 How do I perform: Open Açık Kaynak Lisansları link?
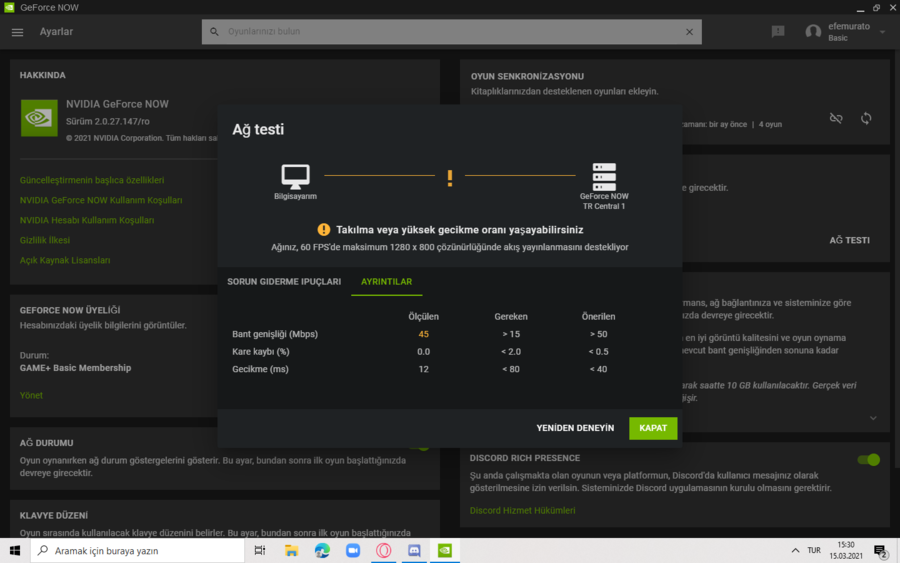click(x=65, y=261)
